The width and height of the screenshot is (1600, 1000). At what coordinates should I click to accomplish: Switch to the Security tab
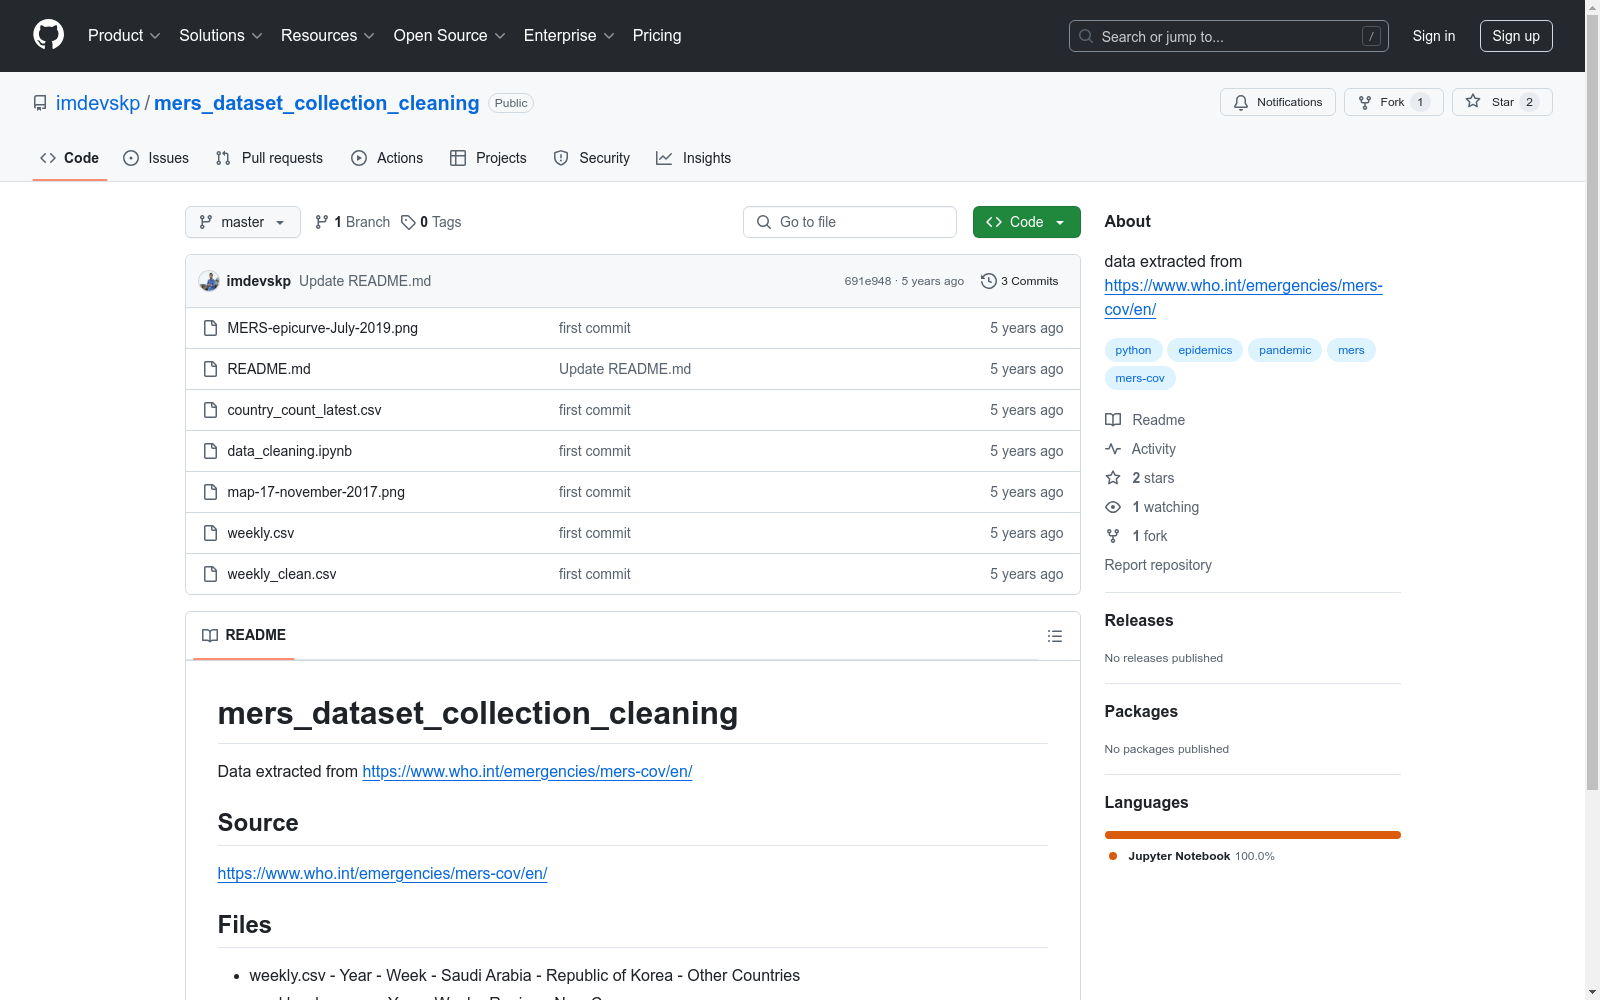[592, 158]
